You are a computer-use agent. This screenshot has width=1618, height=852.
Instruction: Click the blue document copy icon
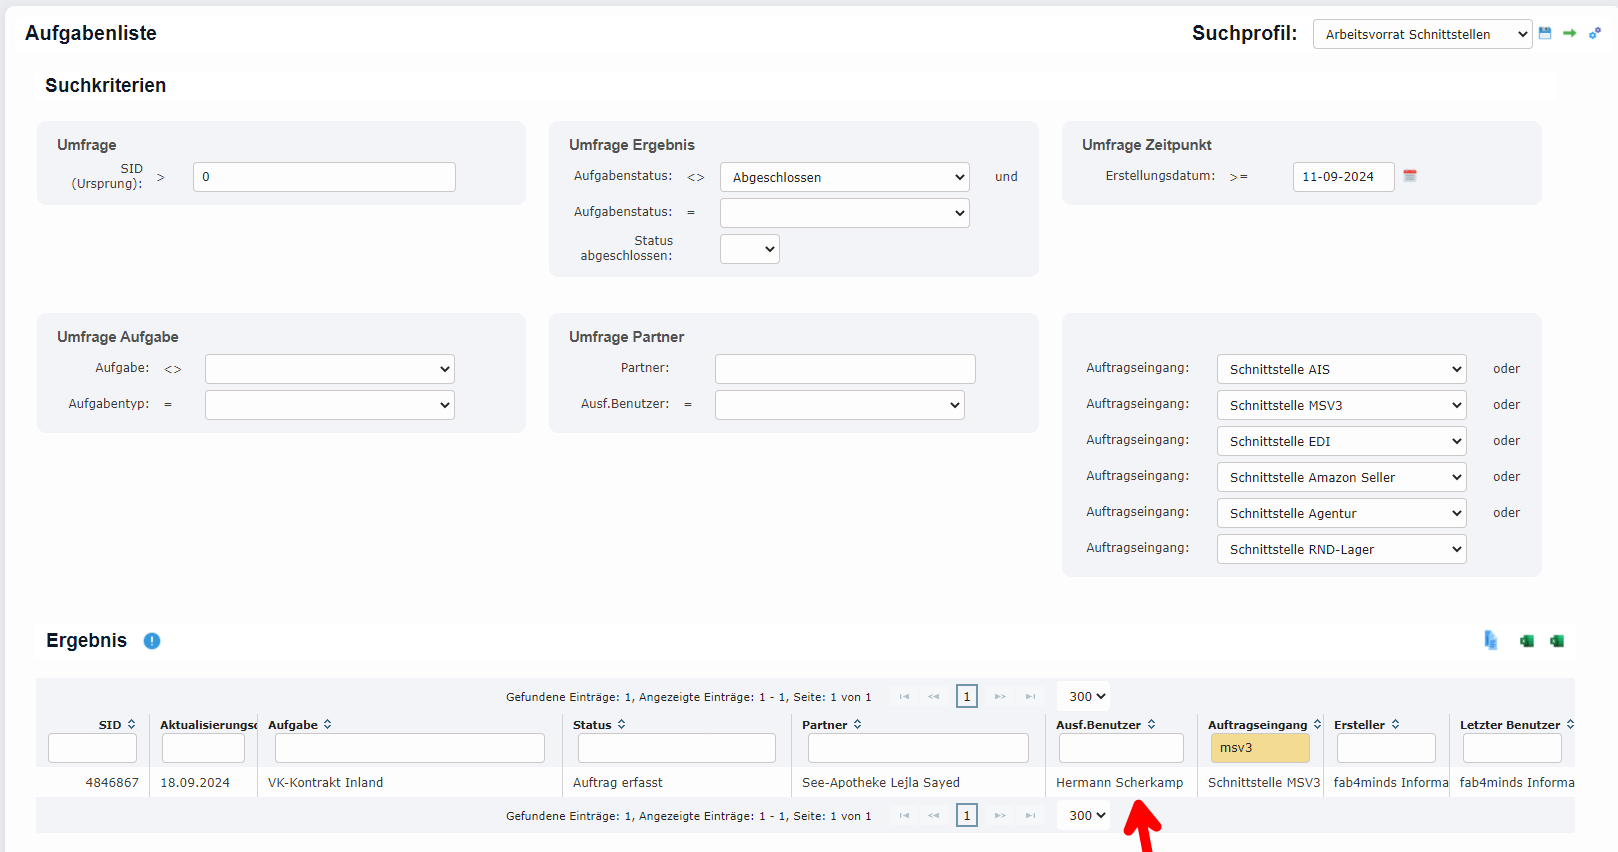[1491, 641]
